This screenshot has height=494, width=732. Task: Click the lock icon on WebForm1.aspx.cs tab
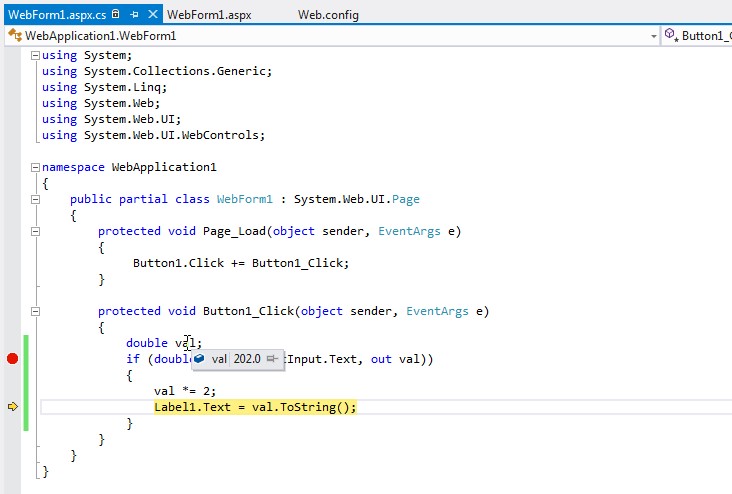pyautogui.click(x=116, y=14)
